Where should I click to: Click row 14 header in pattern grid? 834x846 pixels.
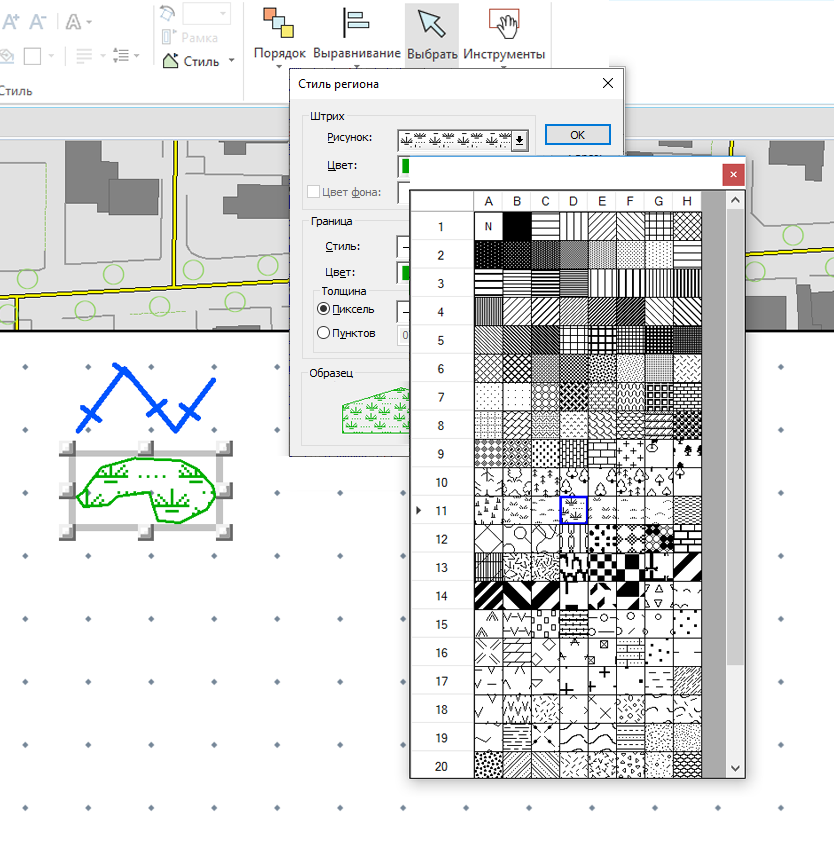442,596
